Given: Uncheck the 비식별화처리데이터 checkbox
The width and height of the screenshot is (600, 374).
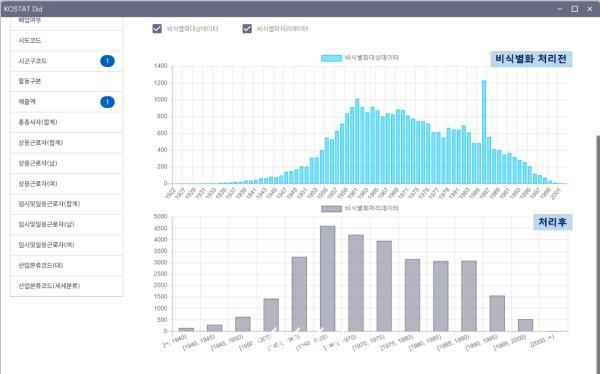Looking at the screenshot, I should (x=247, y=29).
